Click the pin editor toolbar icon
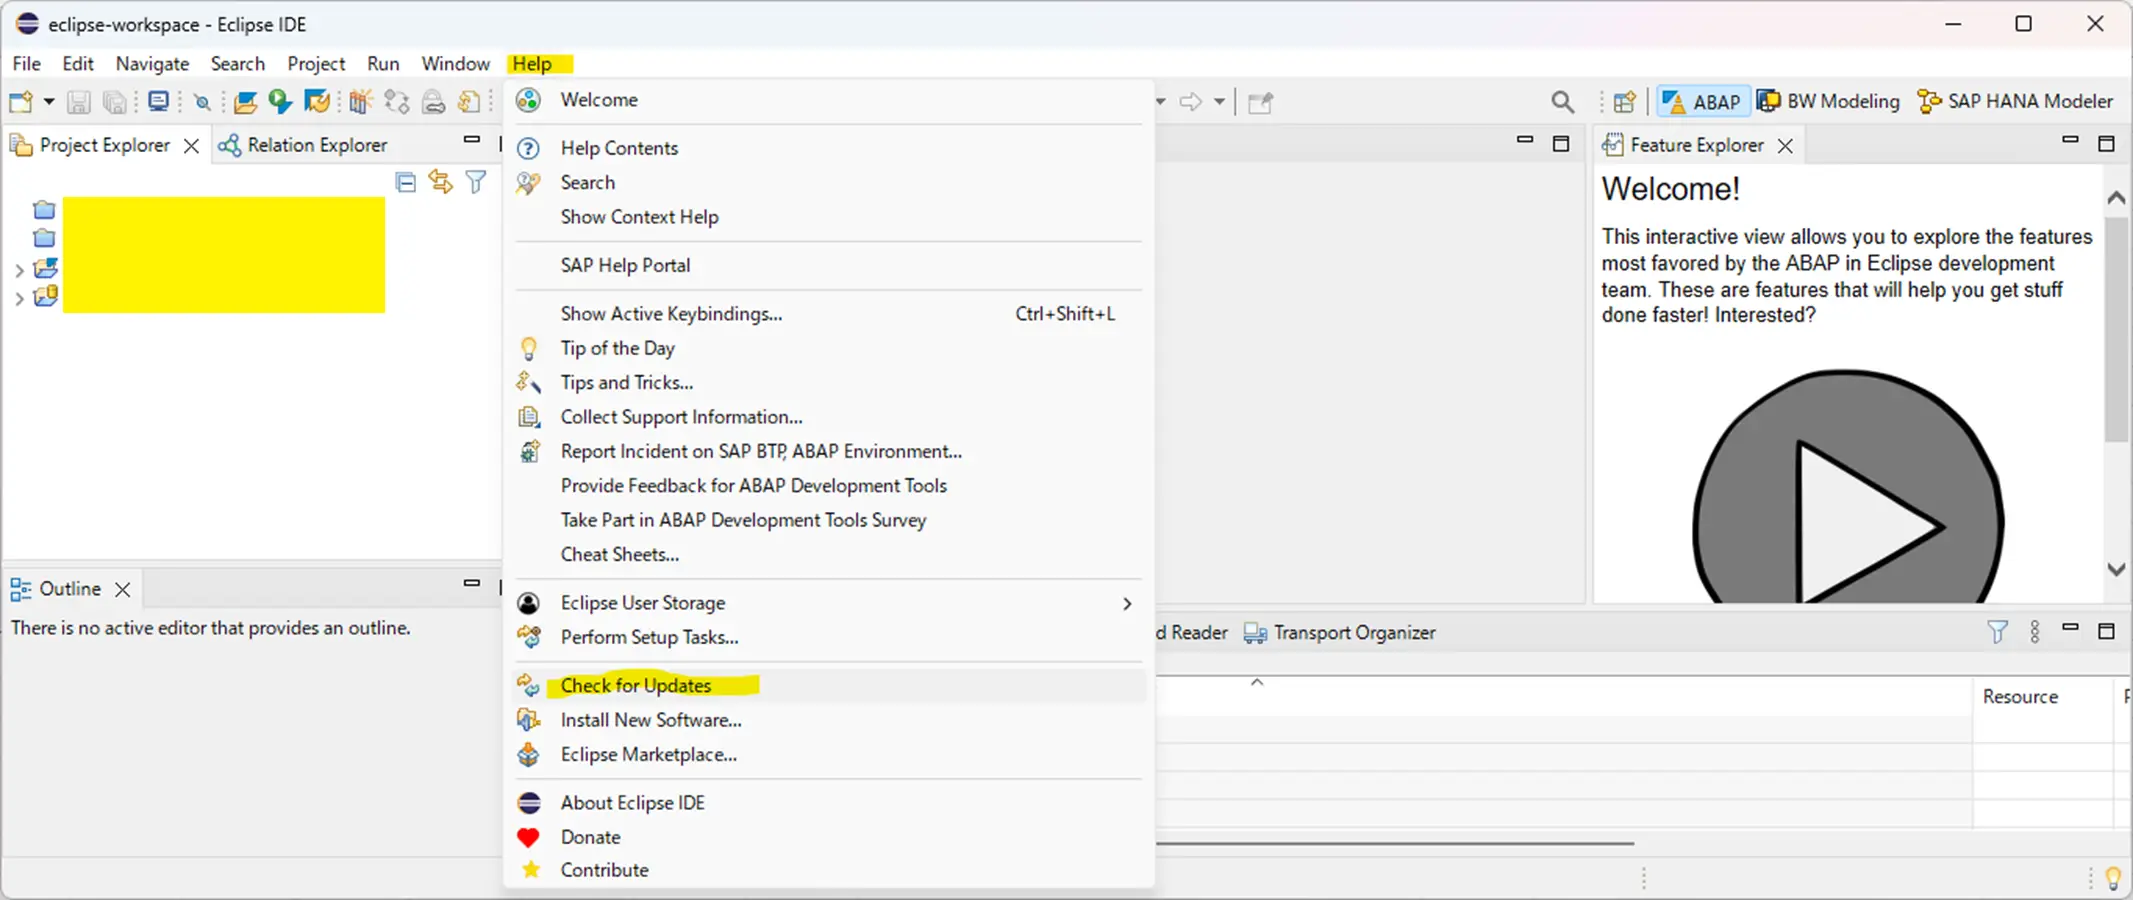The image size is (2133, 900). [1260, 102]
